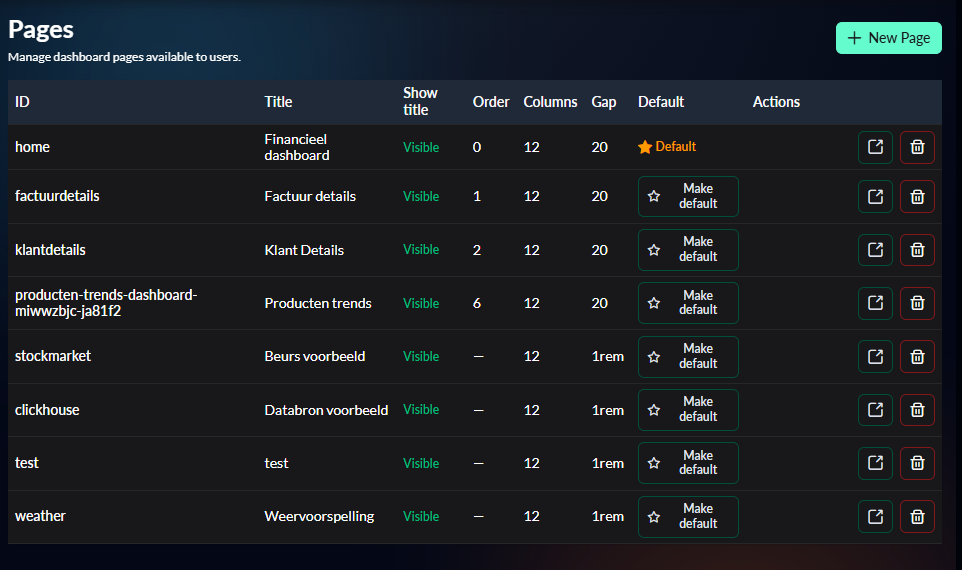Click the Title column header

click(278, 102)
